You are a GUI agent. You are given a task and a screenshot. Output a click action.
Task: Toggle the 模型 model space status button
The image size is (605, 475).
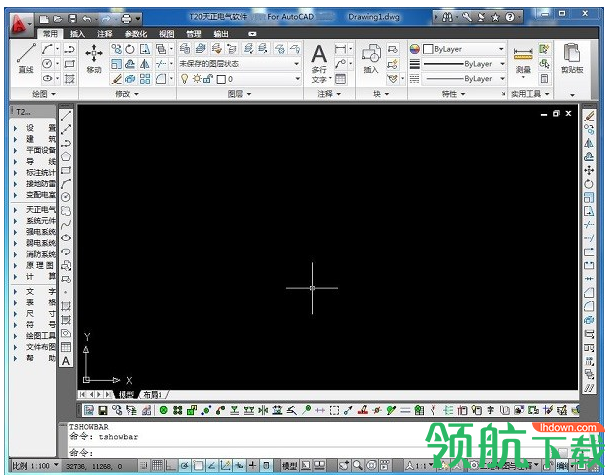[x=289, y=465]
